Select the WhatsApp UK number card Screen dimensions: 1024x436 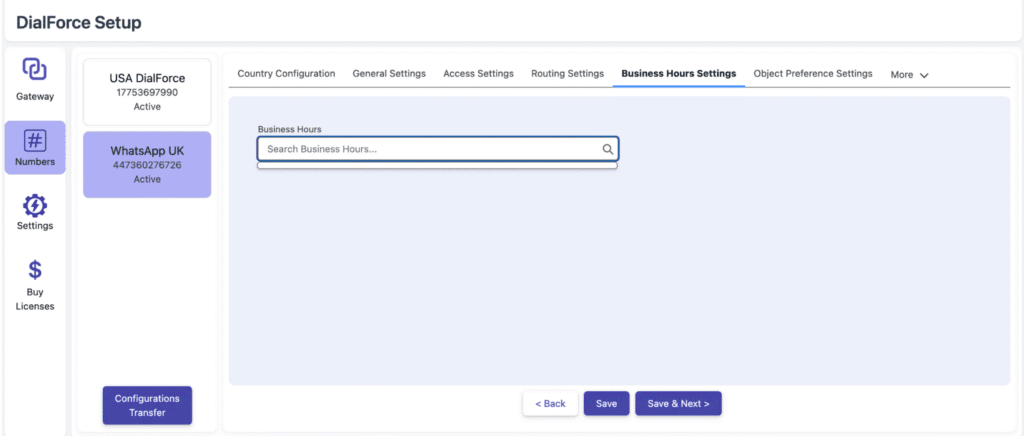(x=147, y=164)
